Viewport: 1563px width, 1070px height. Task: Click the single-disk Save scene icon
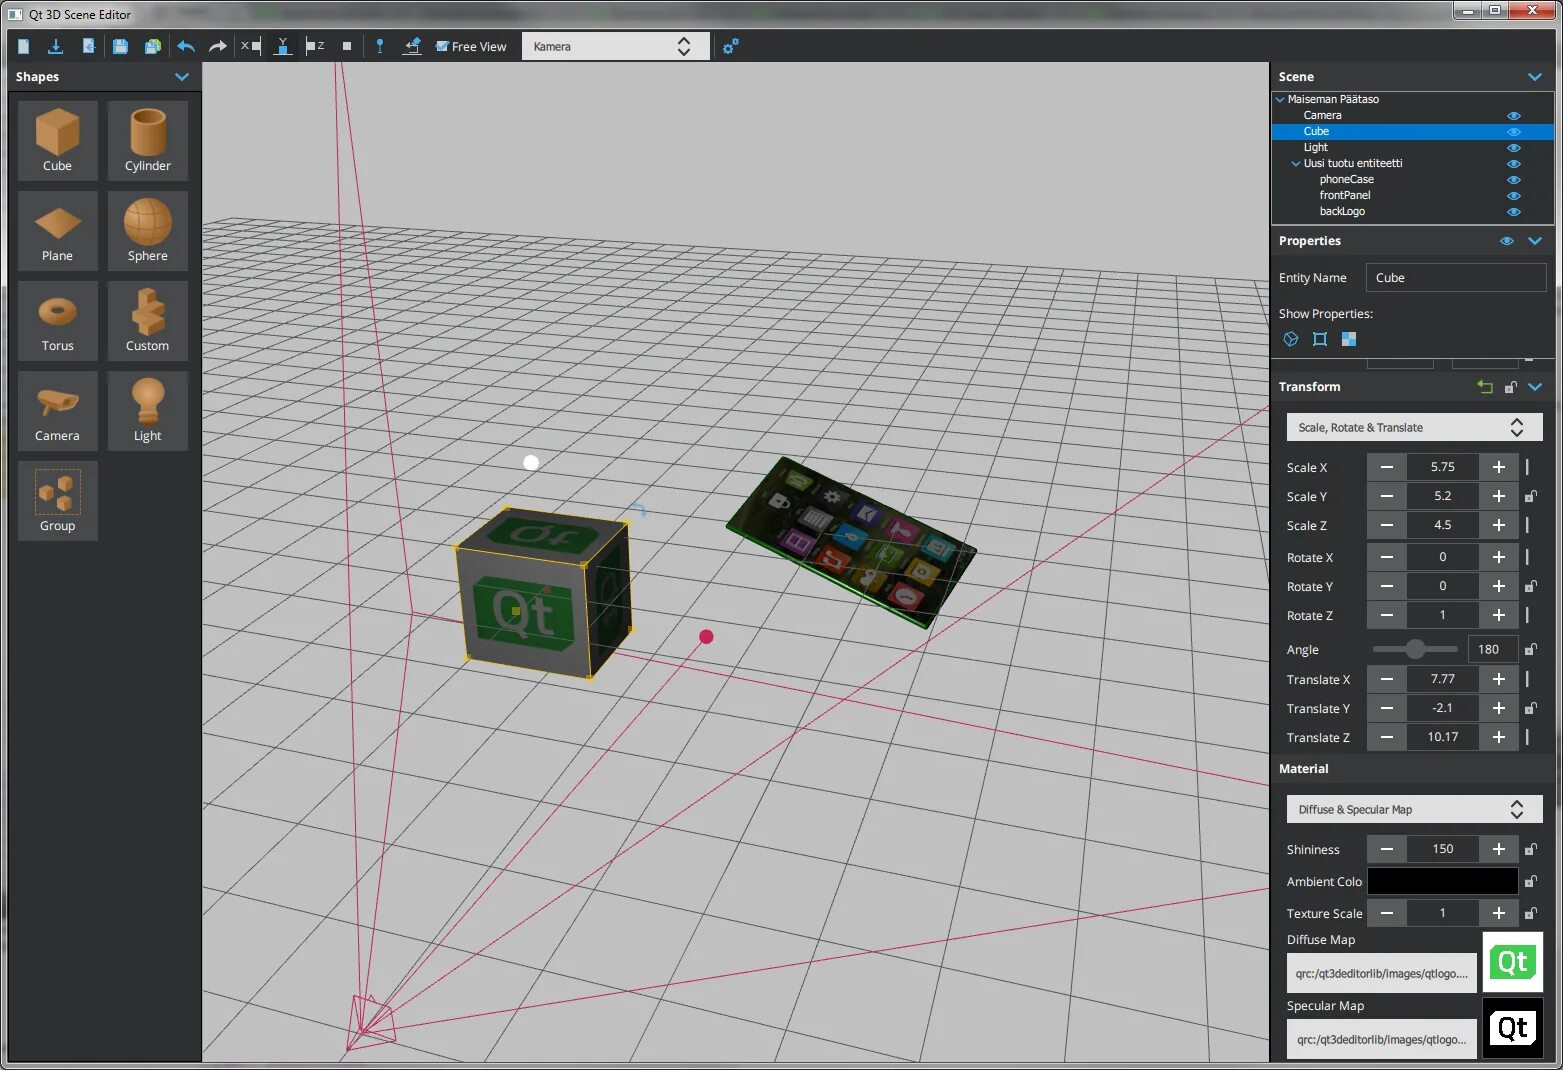click(x=120, y=46)
